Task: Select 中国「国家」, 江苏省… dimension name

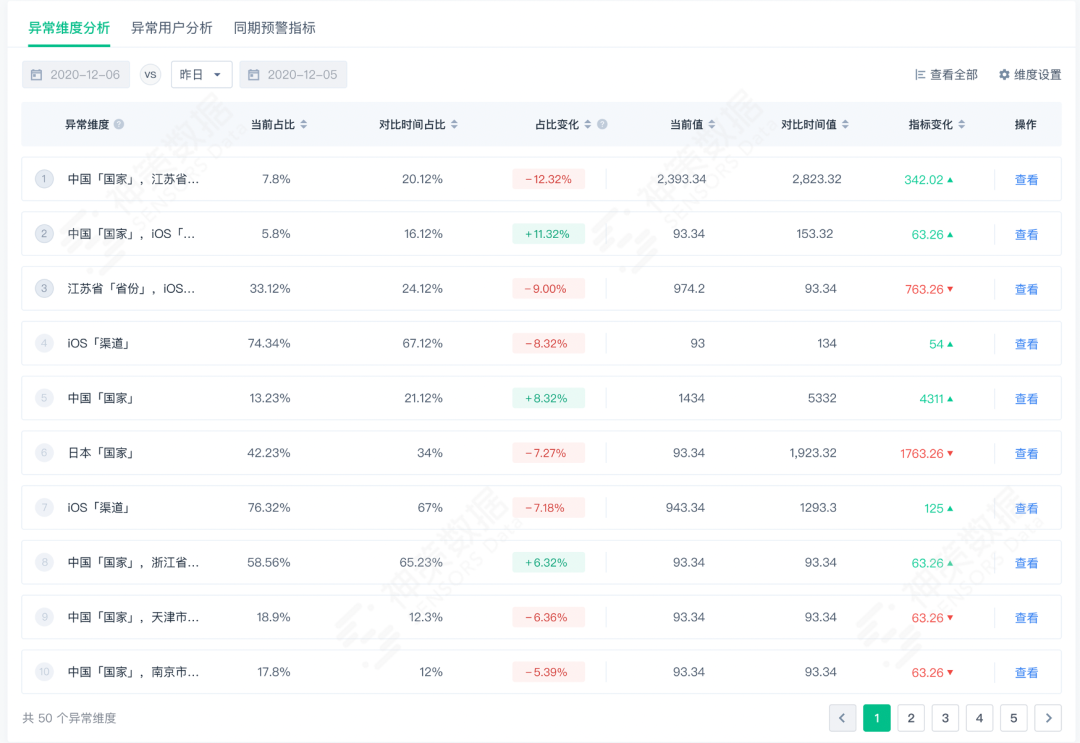Action: (x=133, y=179)
